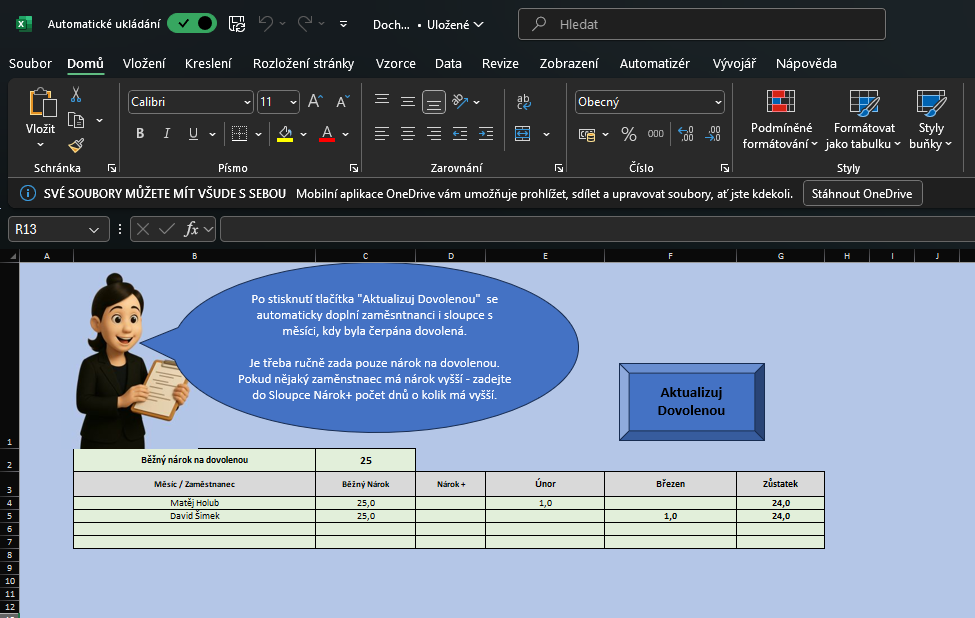Click the Hledat search box
Screen dimensions: 975x618
(x=701, y=24)
